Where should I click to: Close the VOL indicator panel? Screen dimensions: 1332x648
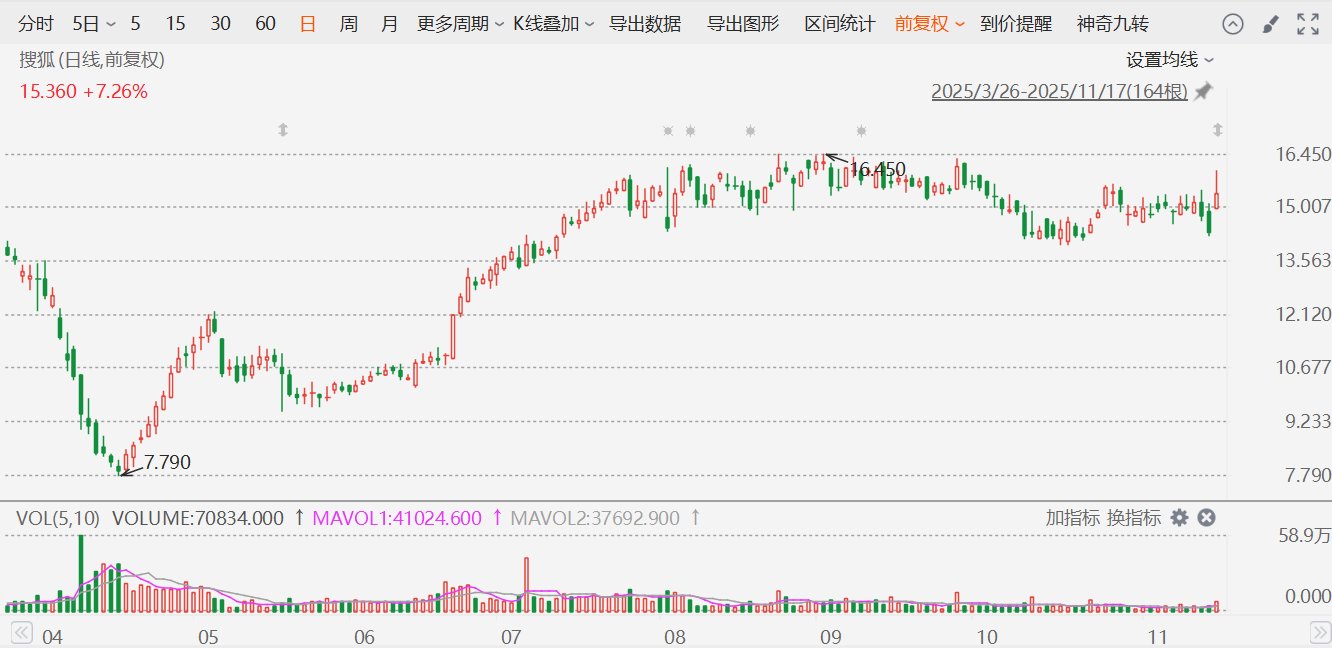pos(1206,517)
